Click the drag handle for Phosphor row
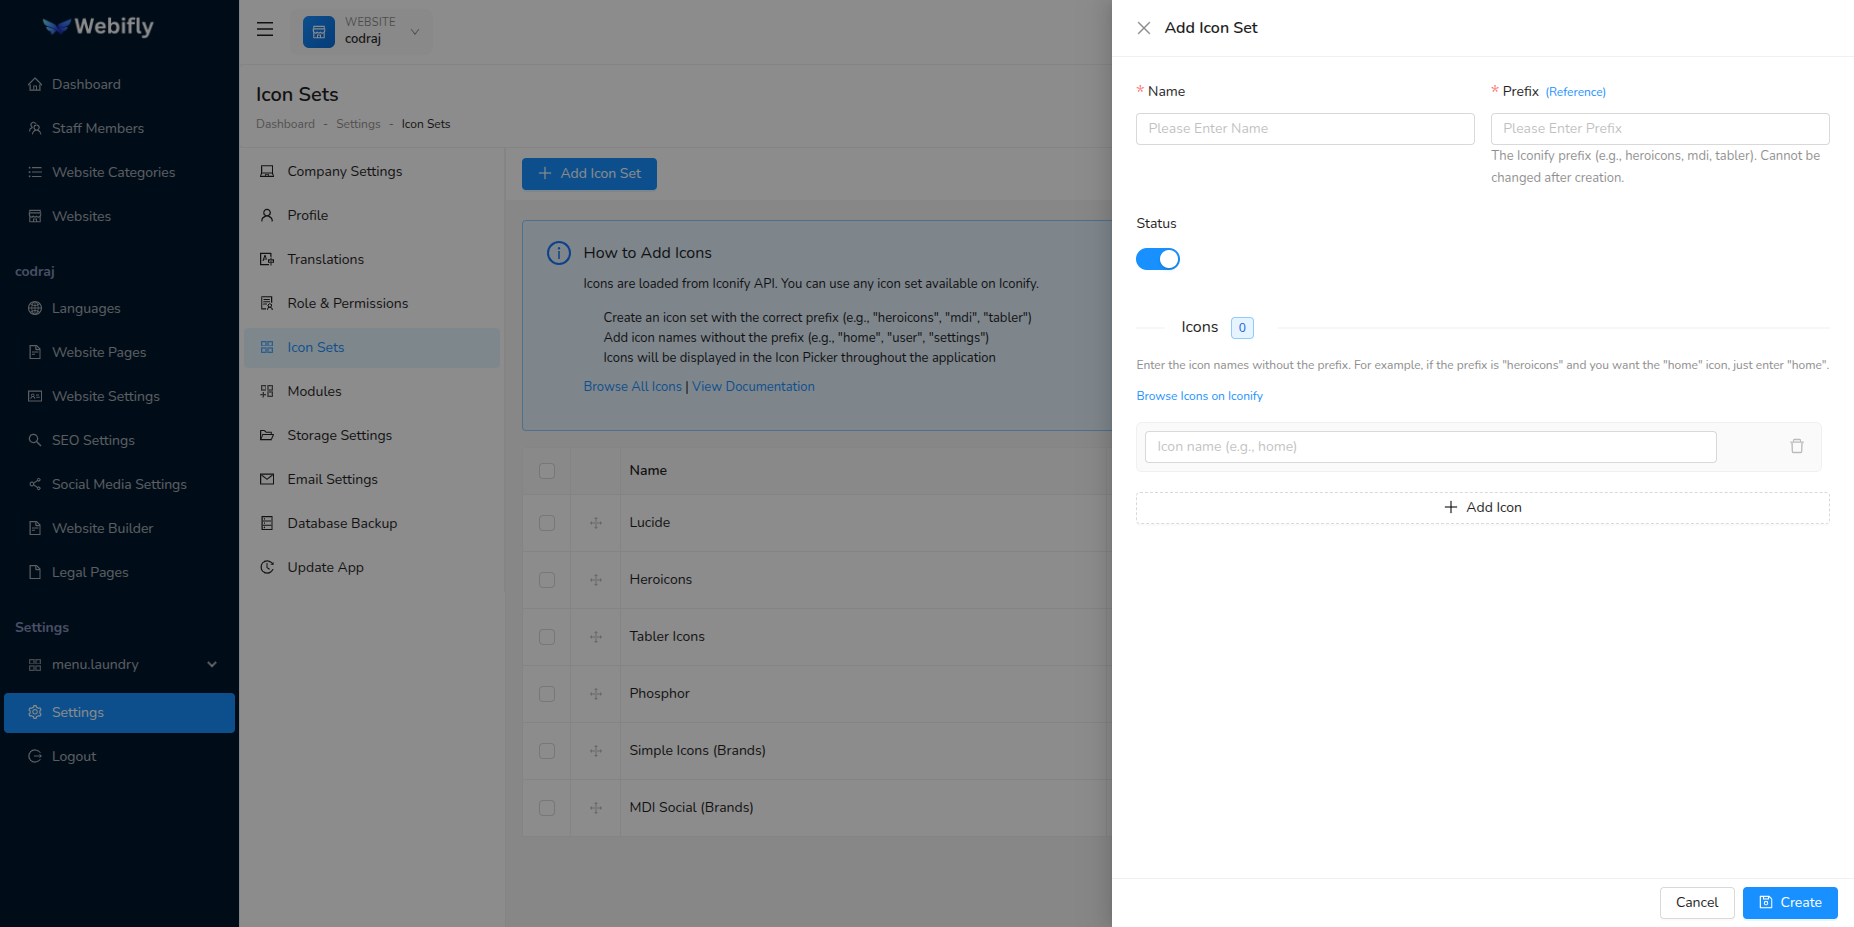Viewport: 1854px width, 927px height. (596, 694)
